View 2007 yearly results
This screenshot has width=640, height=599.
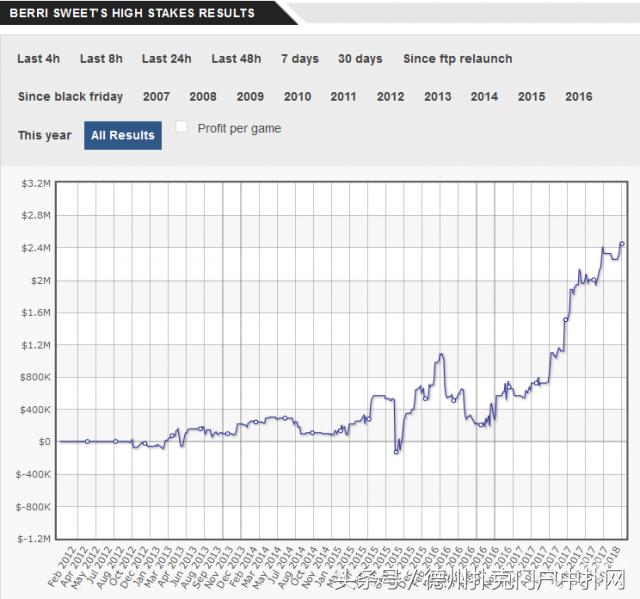156,97
